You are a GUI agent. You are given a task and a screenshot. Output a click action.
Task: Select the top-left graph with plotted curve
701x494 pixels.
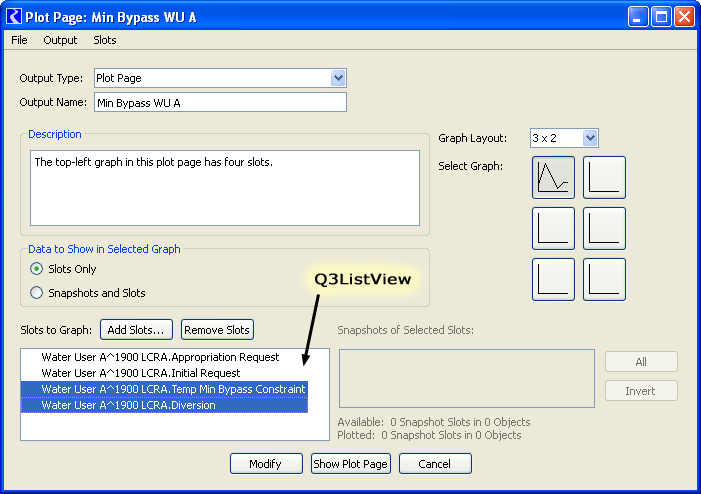tap(553, 177)
